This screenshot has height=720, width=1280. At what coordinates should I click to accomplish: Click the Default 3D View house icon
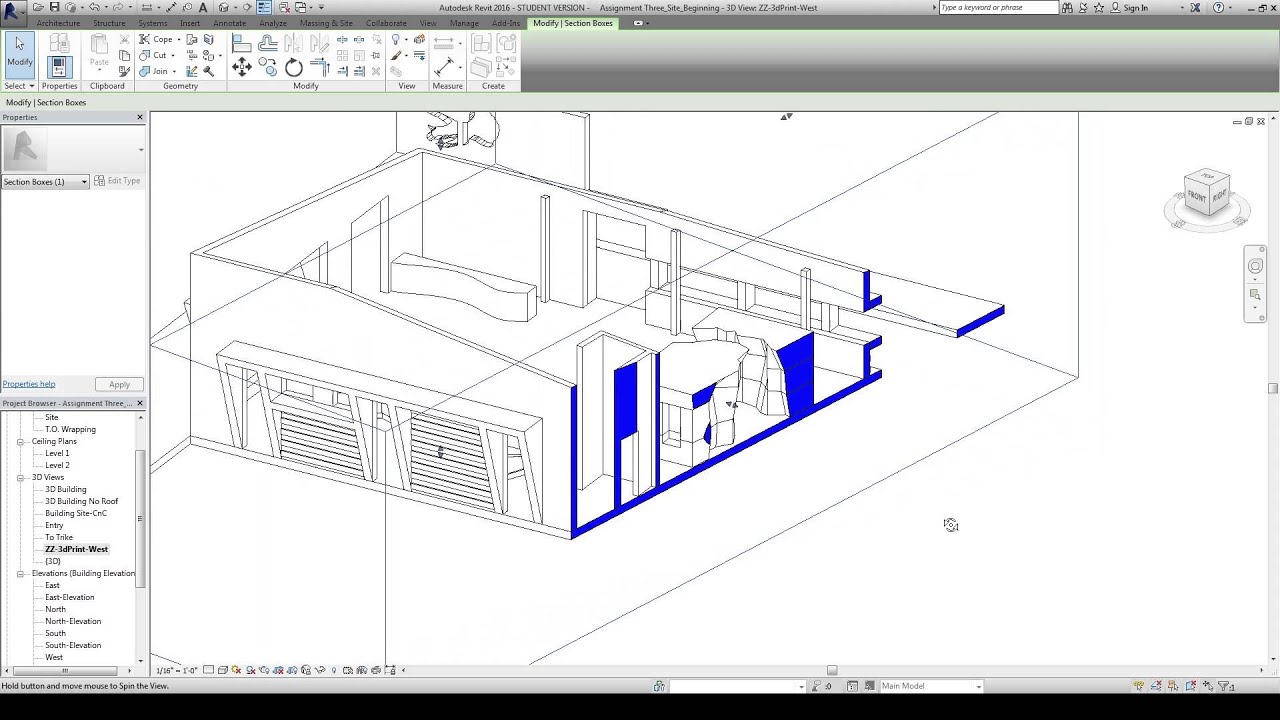[x=224, y=7]
